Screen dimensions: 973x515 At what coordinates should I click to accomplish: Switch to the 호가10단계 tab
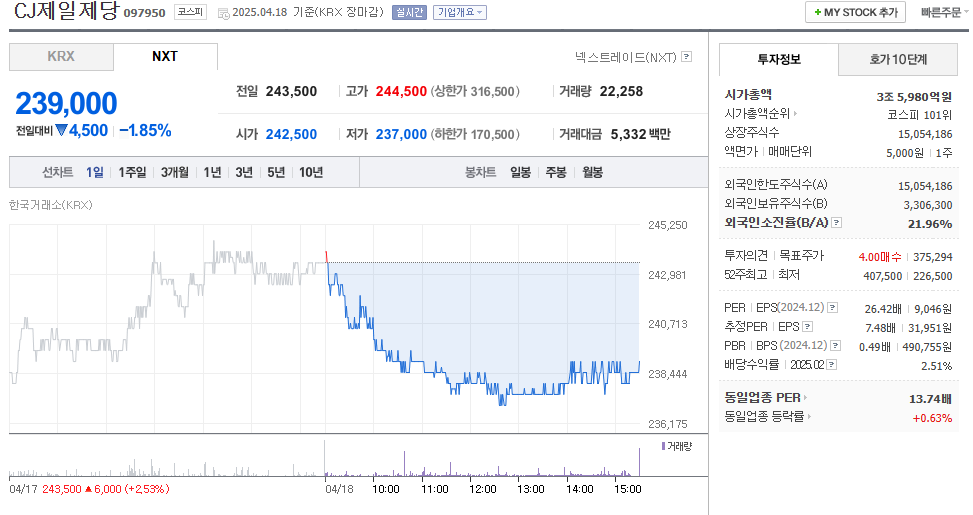898,60
